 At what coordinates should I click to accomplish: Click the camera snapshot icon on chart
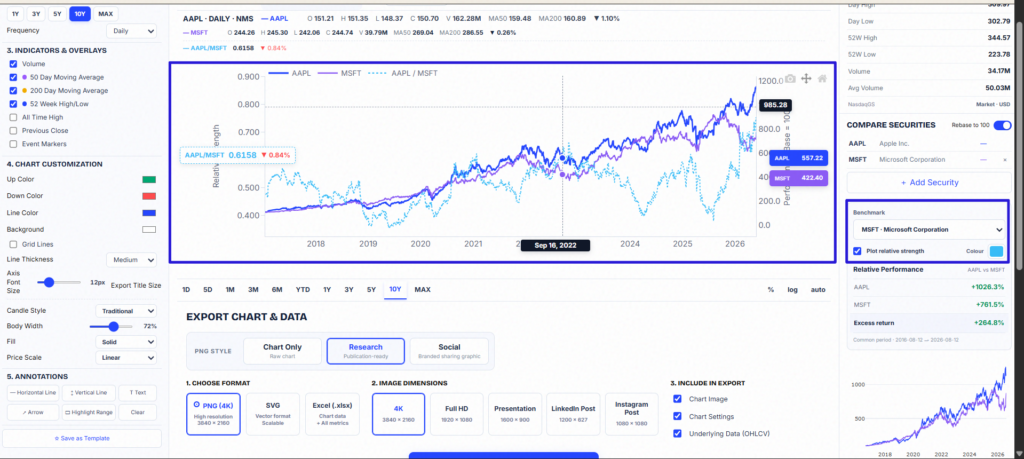(x=790, y=78)
